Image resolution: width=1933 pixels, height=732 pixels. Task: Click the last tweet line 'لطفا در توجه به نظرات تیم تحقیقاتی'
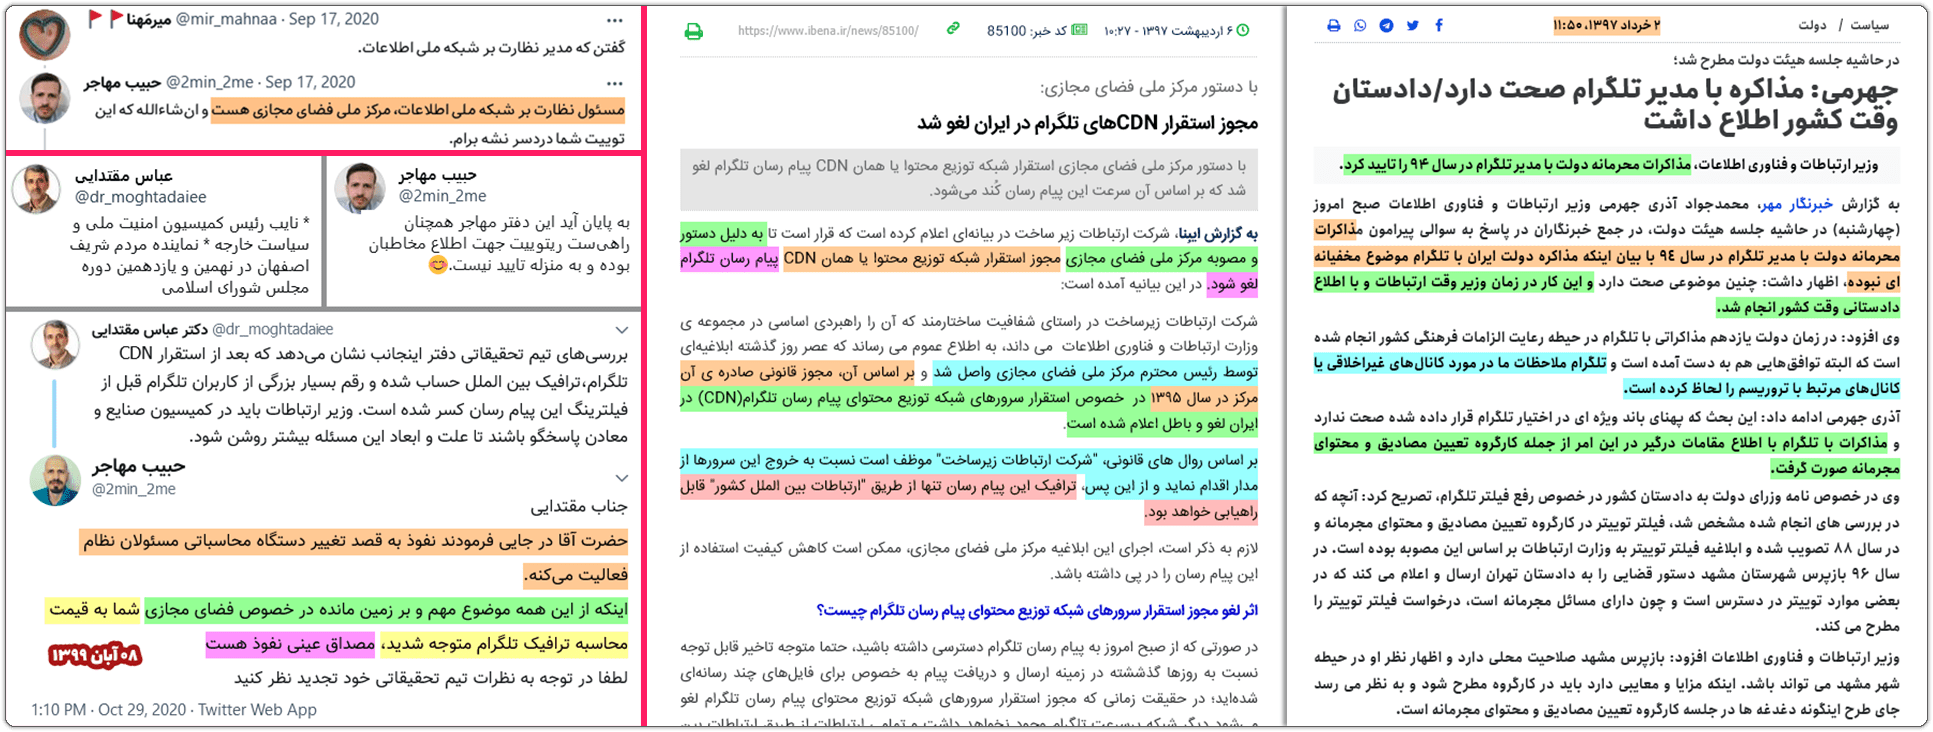coord(430,678)
